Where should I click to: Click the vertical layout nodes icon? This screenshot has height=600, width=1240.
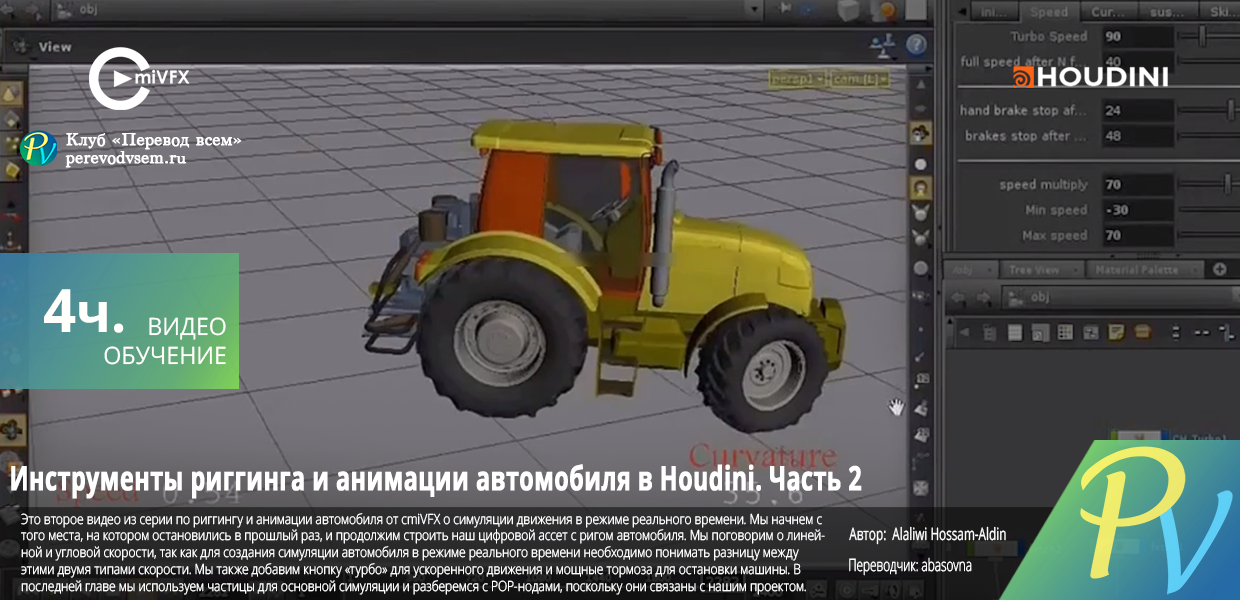[1176, 332]
